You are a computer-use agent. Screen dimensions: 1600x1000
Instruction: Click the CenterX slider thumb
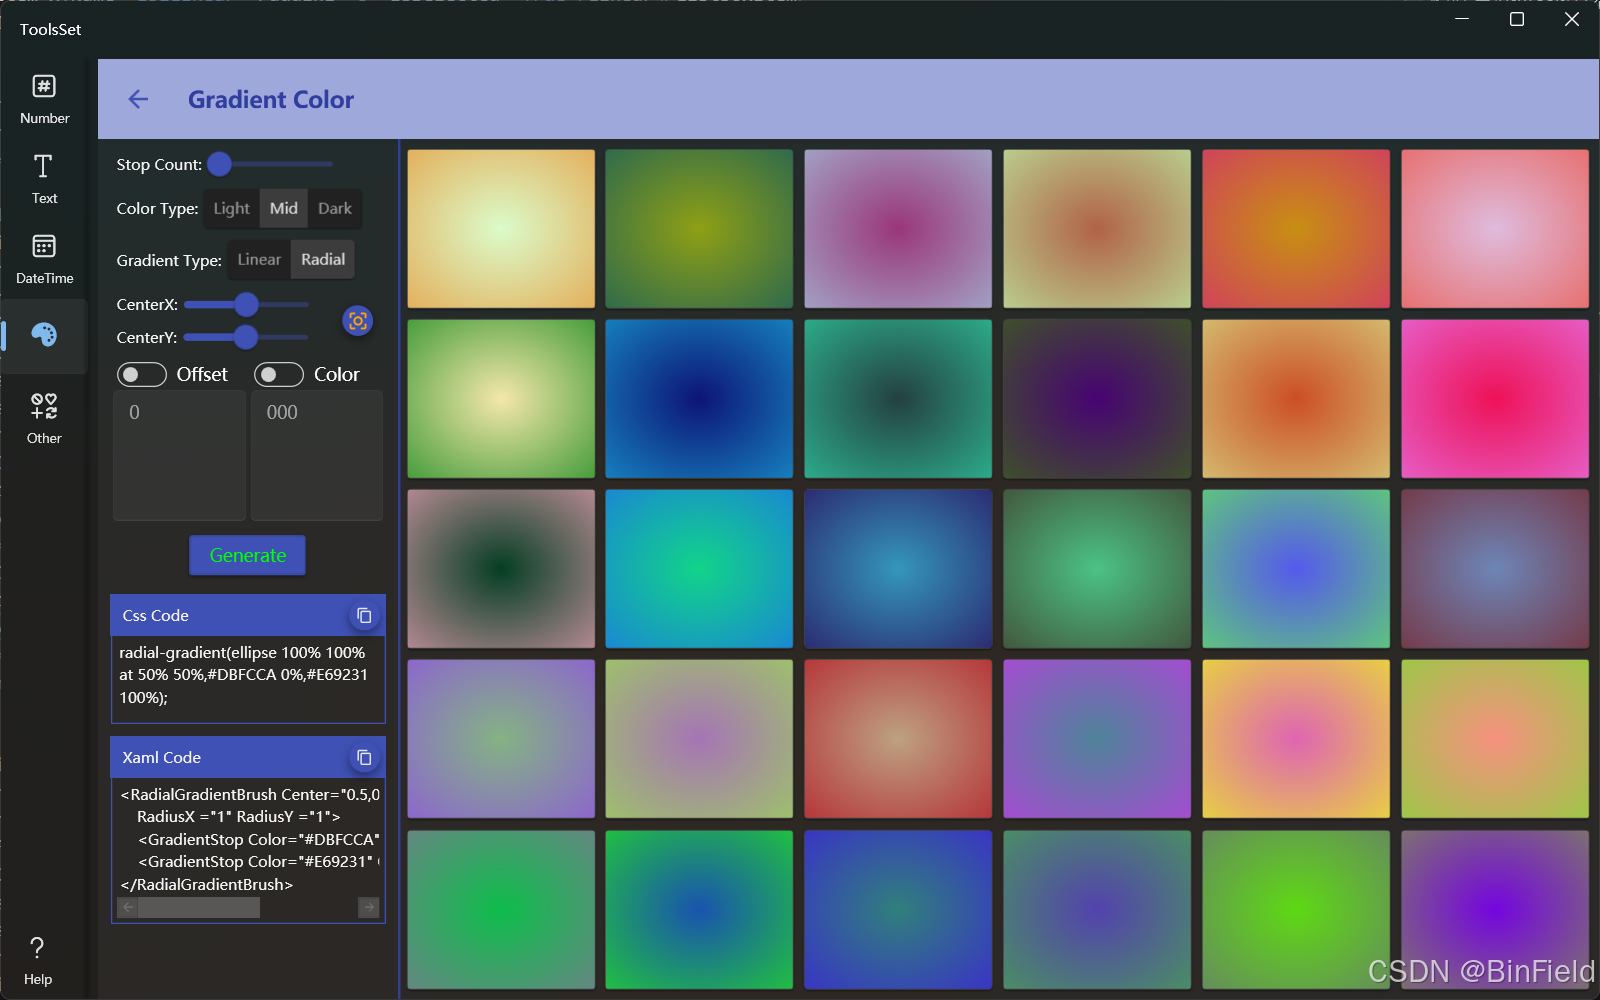click(246, 304)
